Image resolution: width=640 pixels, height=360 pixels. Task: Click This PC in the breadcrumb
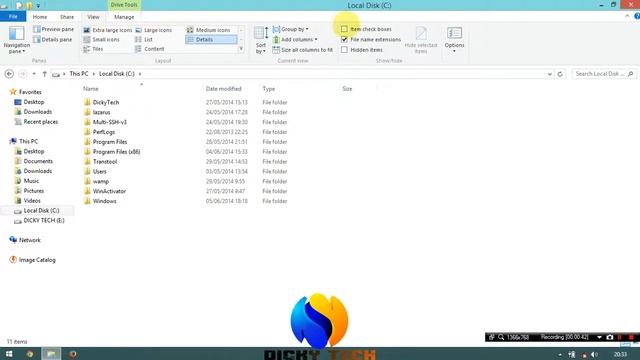pyautogui.click(x=79, y=74)
